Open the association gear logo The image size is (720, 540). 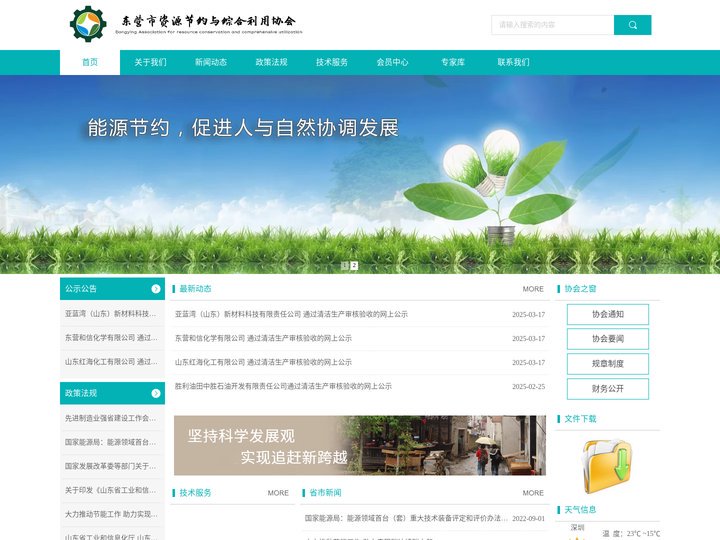coord(88,24)
